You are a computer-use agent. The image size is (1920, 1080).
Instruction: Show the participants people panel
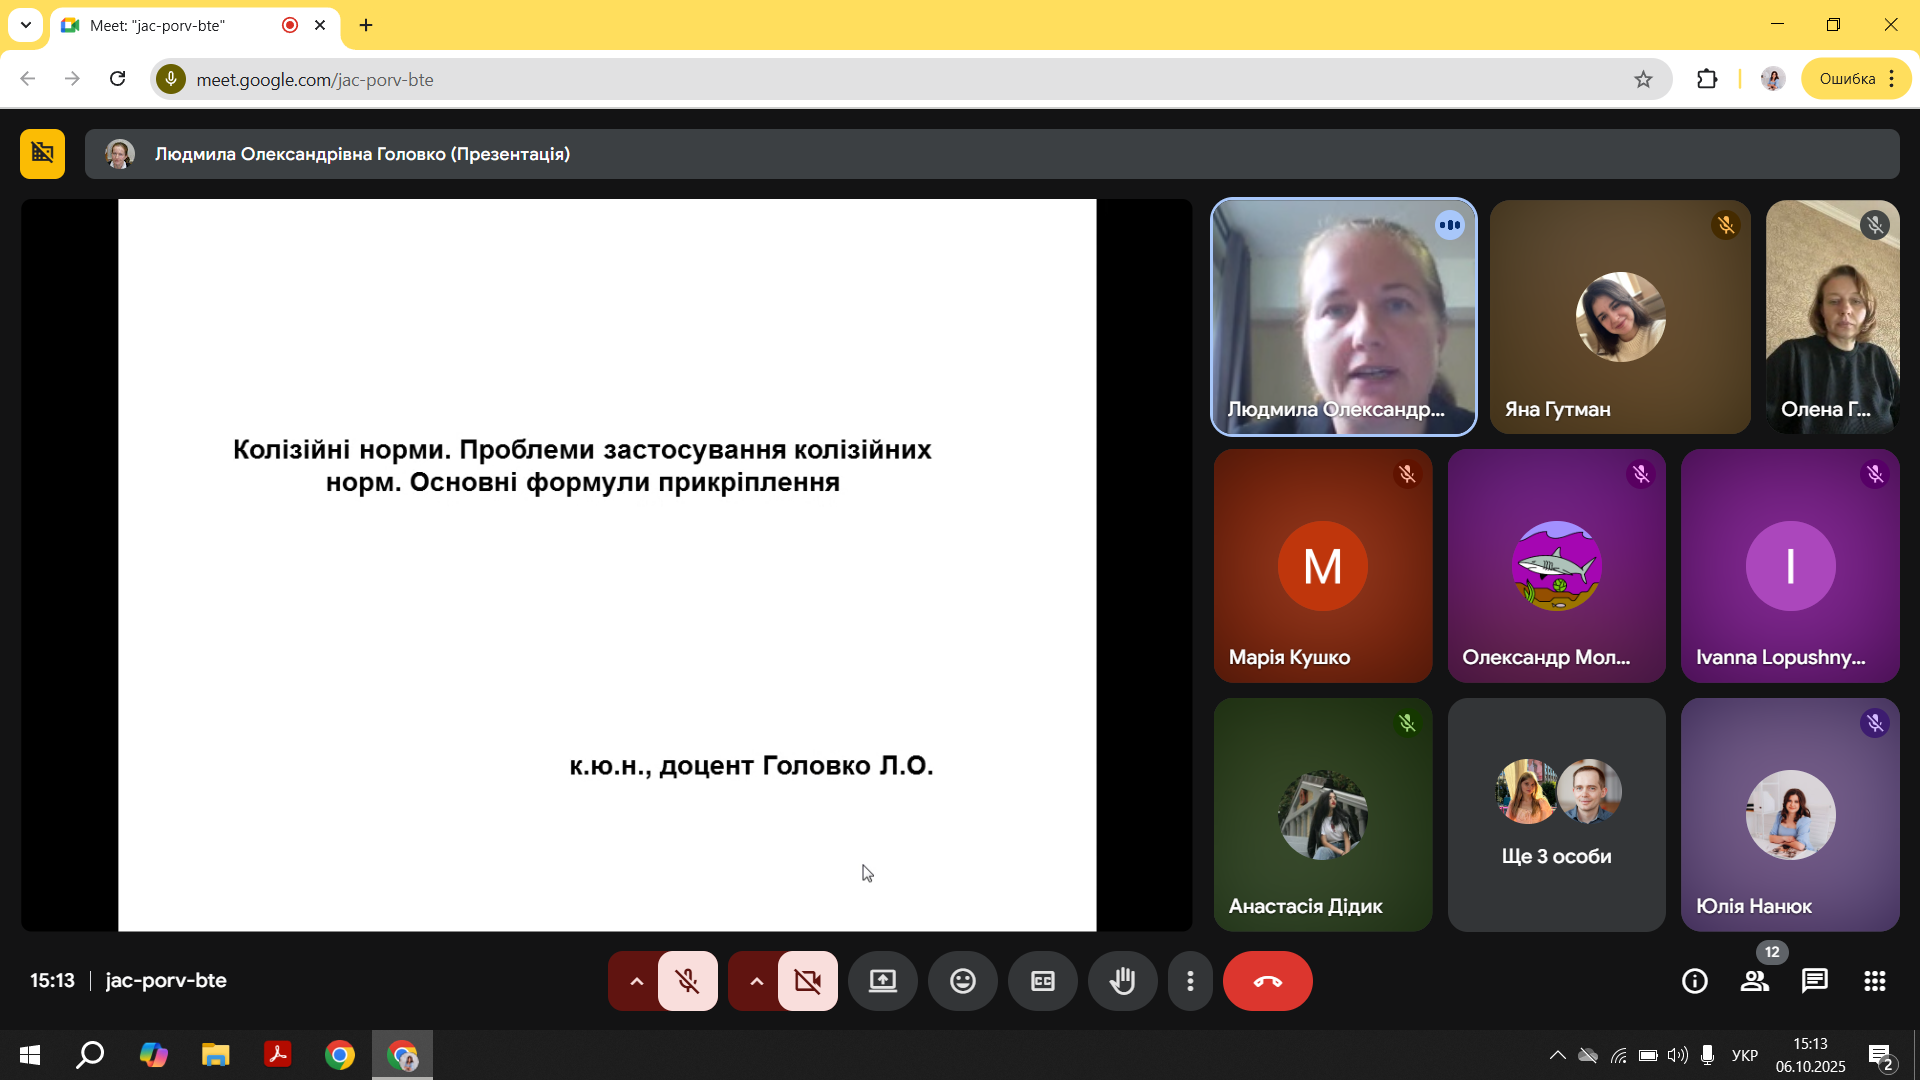click(x=1754, y=981)
